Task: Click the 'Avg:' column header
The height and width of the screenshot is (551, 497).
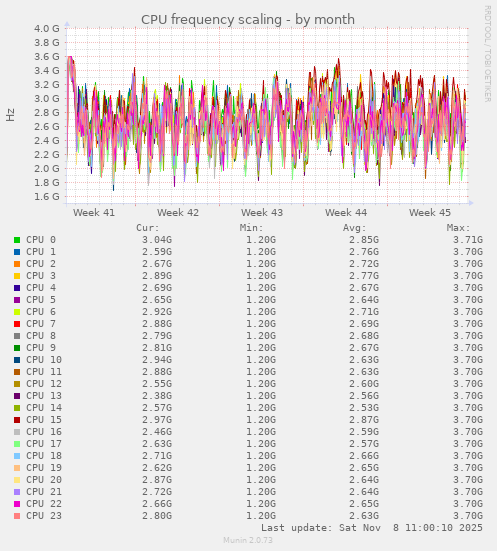Action: (x=355, y=228)
